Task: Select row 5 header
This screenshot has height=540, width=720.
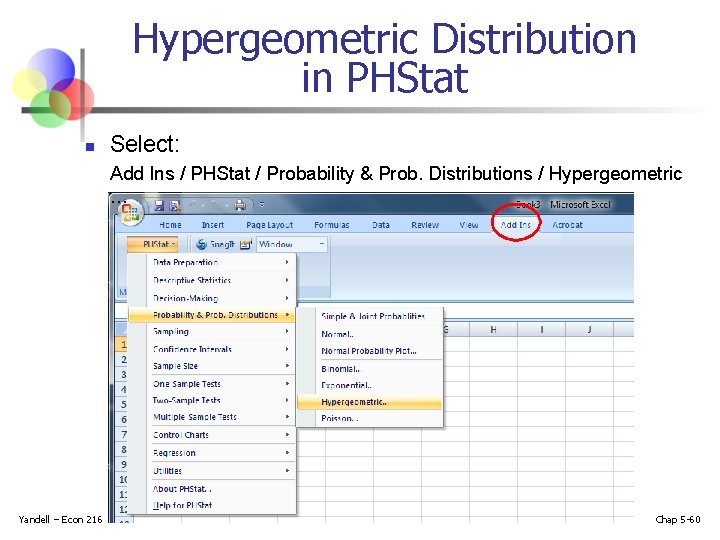Action: pos(123,405)
